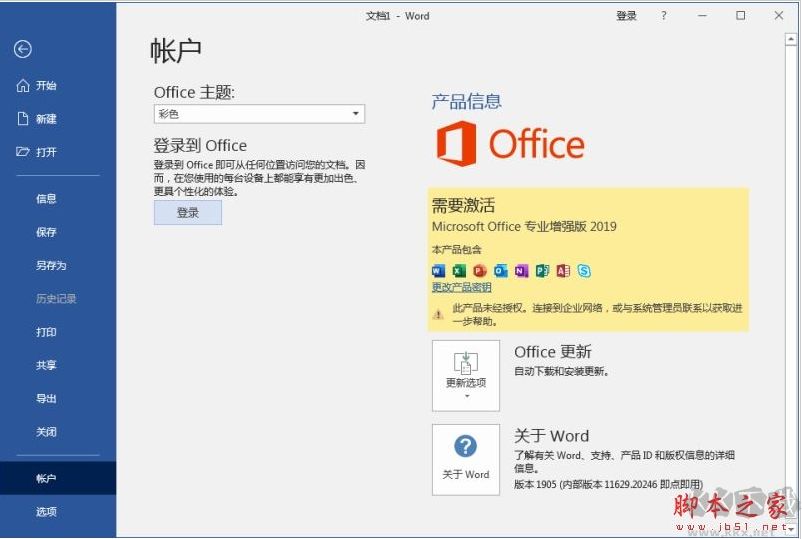Go back using the circled arrow icon
The height and width of the screenshot is (539, 802).
(x=23, y=49)
